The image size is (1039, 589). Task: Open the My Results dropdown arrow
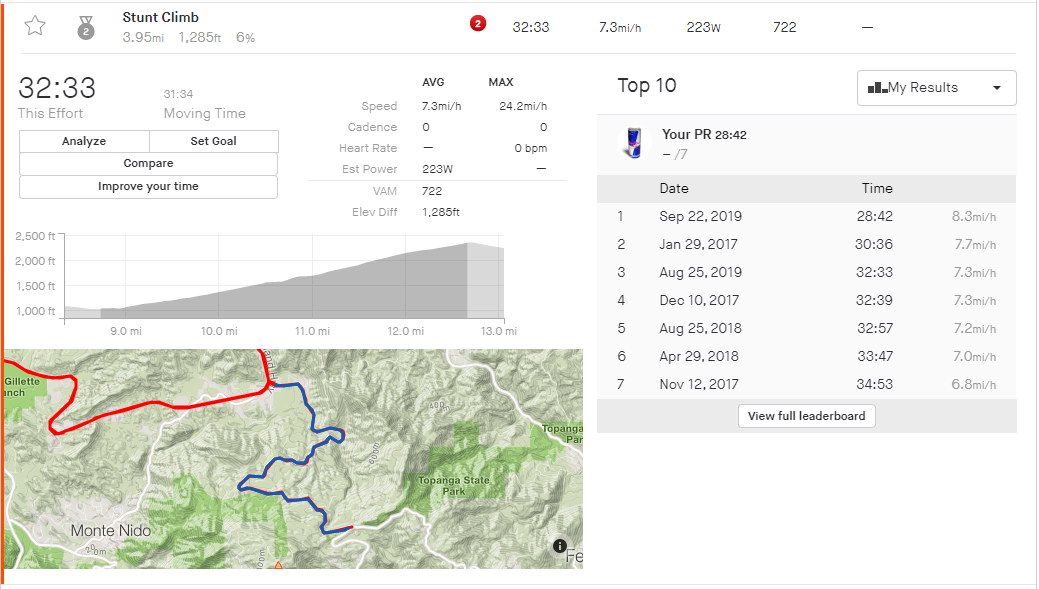pos(996,88)
